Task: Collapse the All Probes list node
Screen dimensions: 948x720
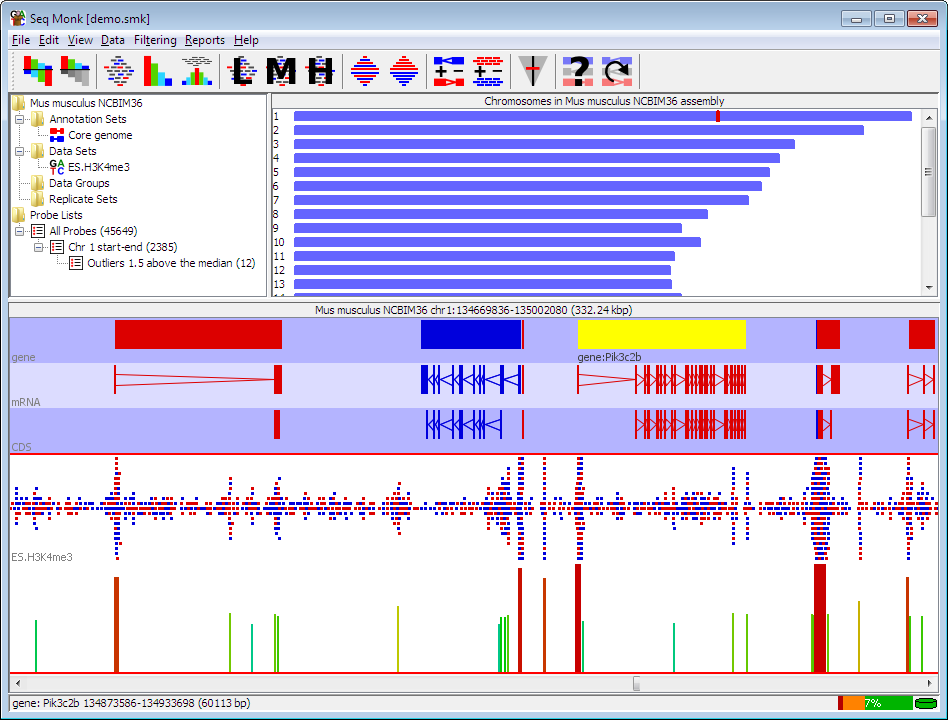Action: (19, 231)
